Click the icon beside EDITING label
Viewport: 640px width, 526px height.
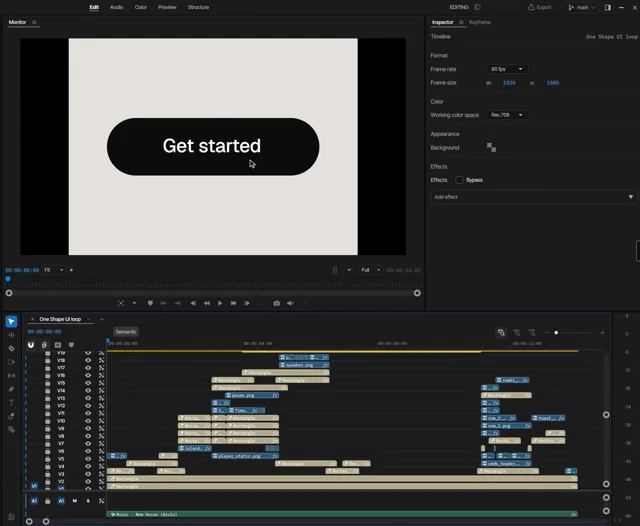[x=478, y=7]
